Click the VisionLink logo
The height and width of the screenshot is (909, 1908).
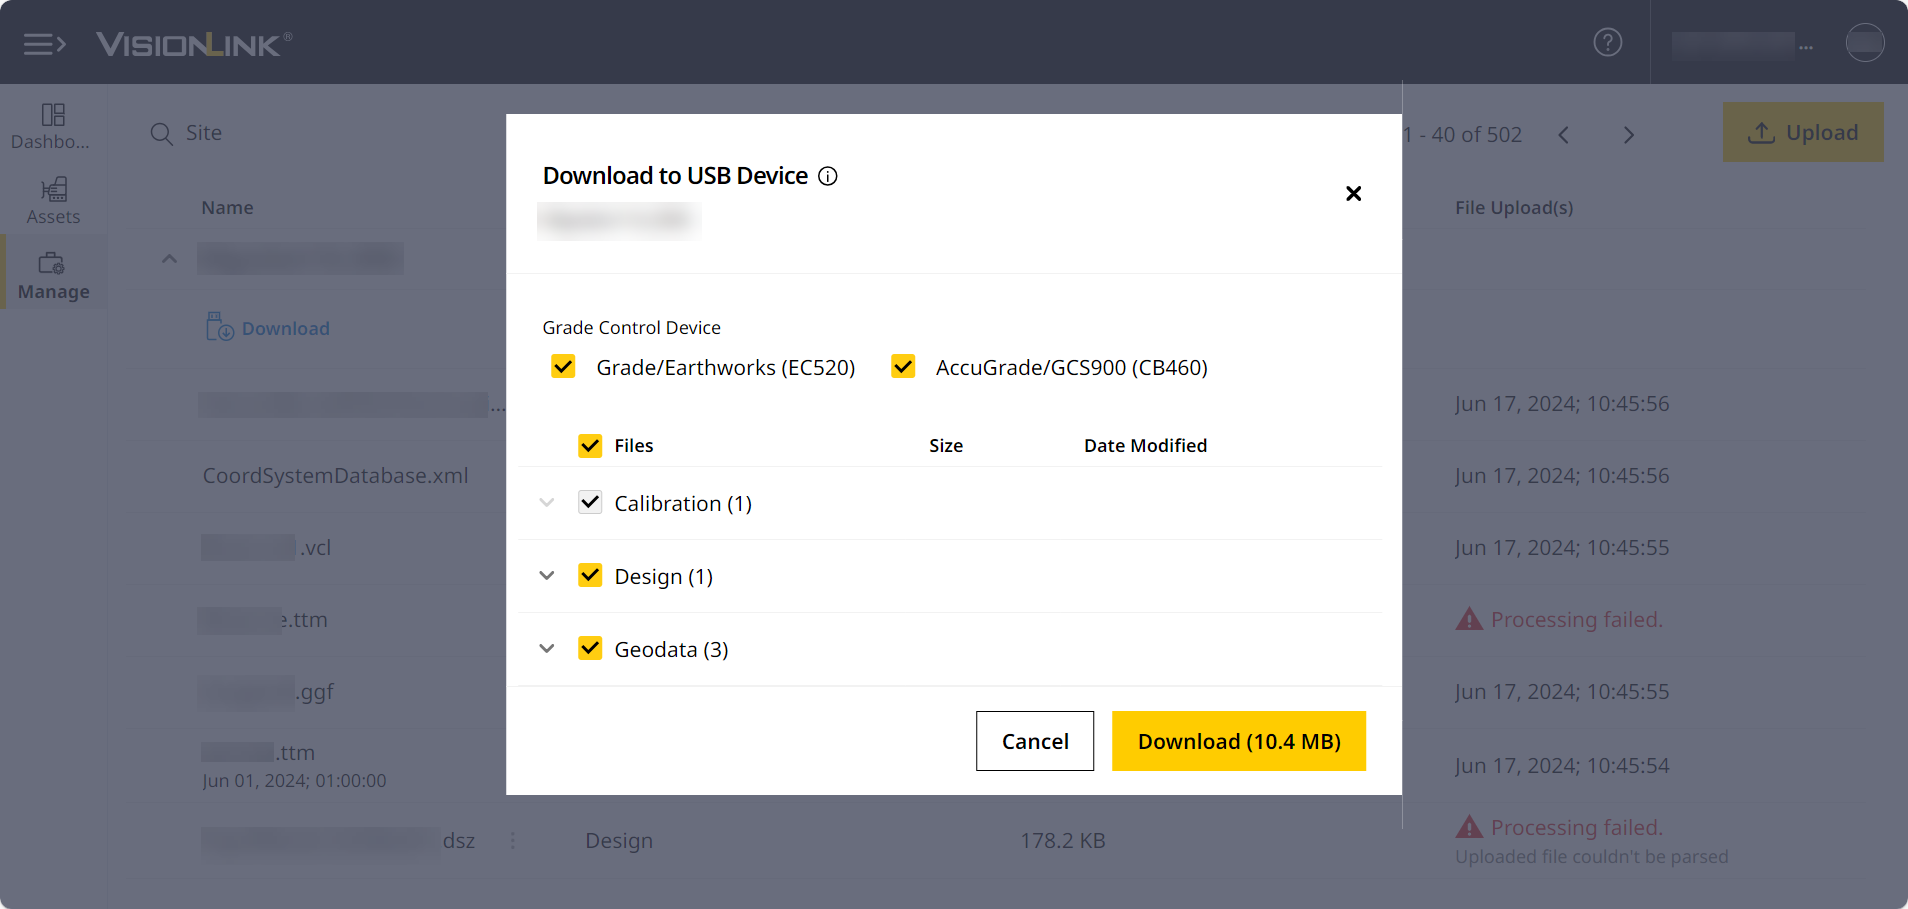[194, 44]
